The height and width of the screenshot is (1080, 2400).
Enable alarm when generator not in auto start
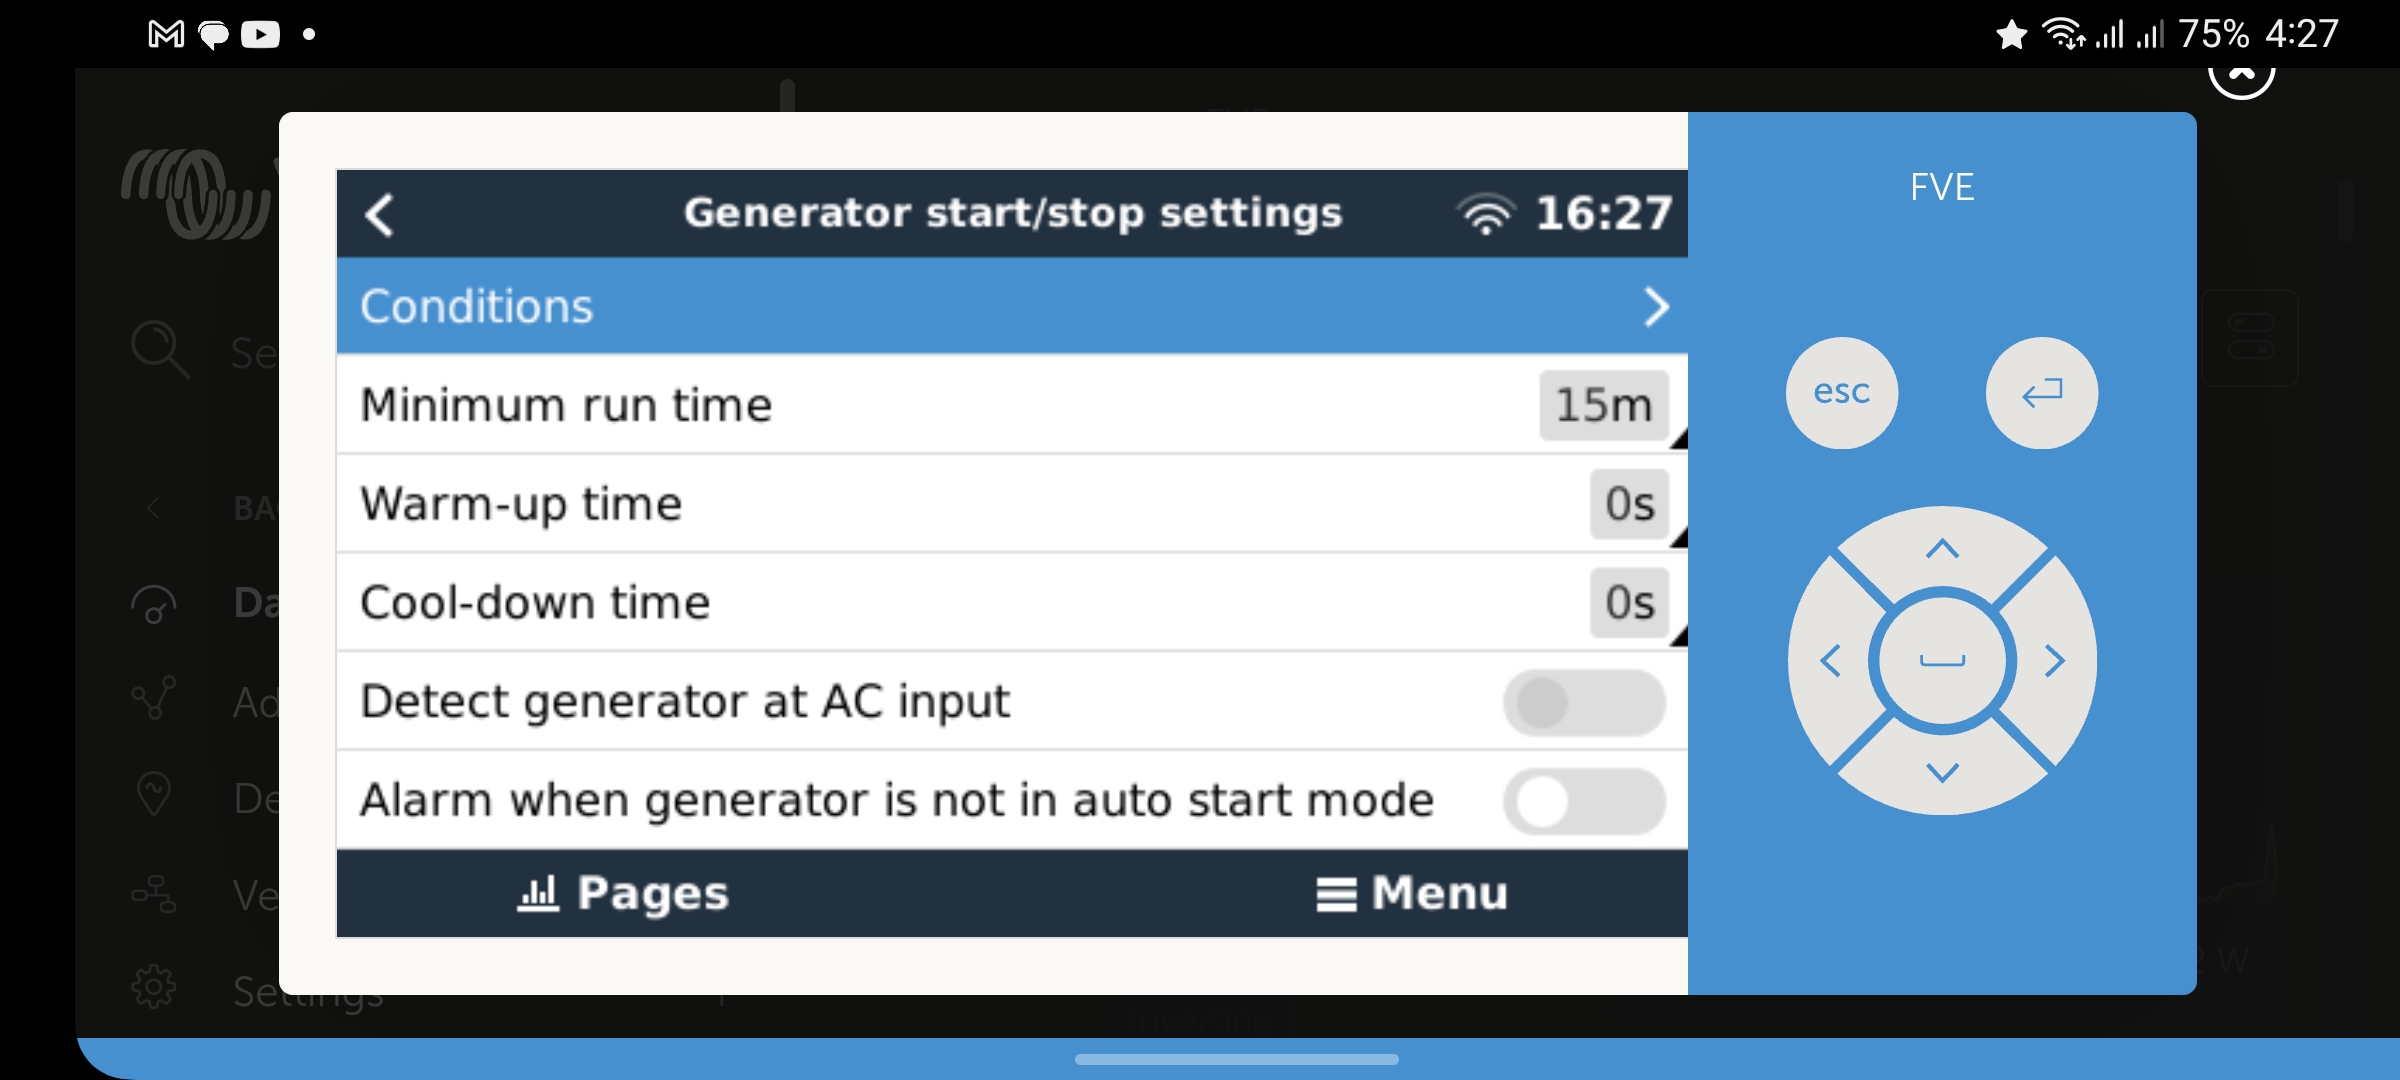click(x=1583, y=801)
